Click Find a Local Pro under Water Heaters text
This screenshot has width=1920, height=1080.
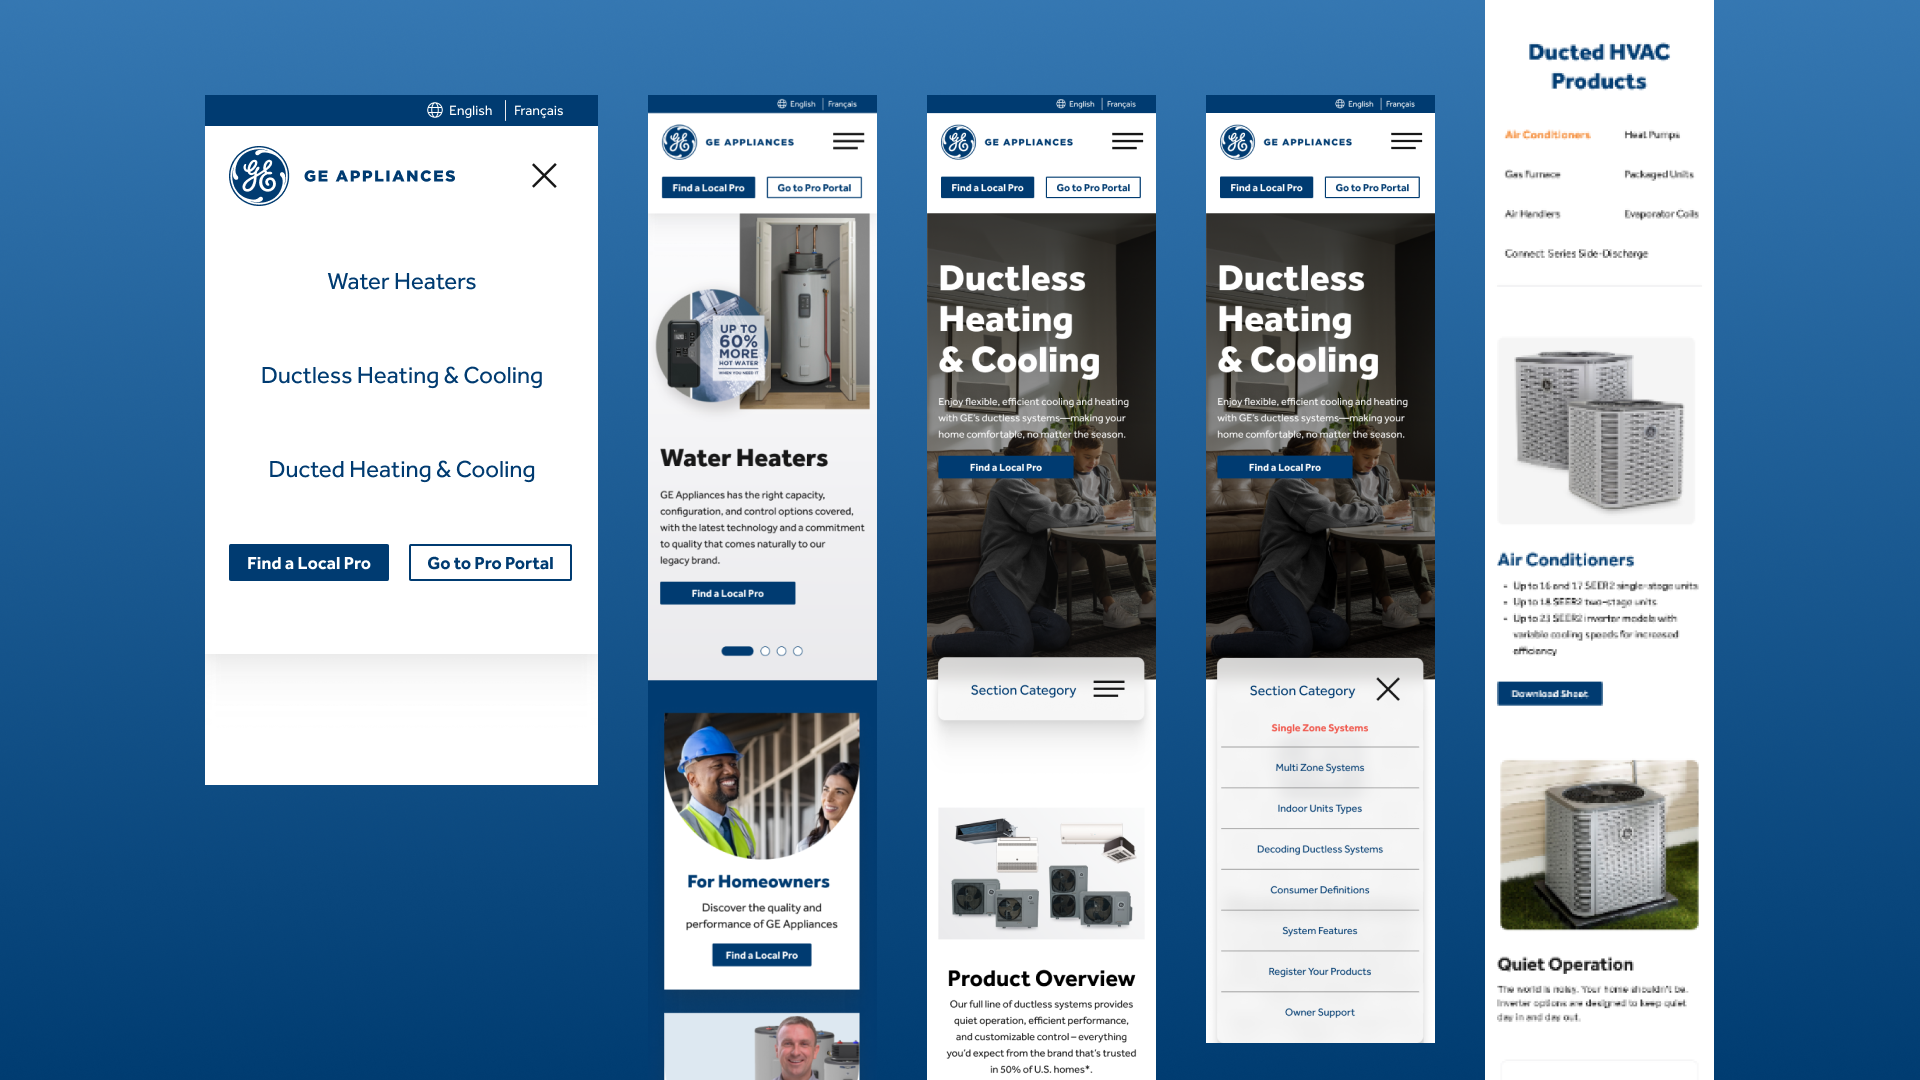[x=727, y=593]
